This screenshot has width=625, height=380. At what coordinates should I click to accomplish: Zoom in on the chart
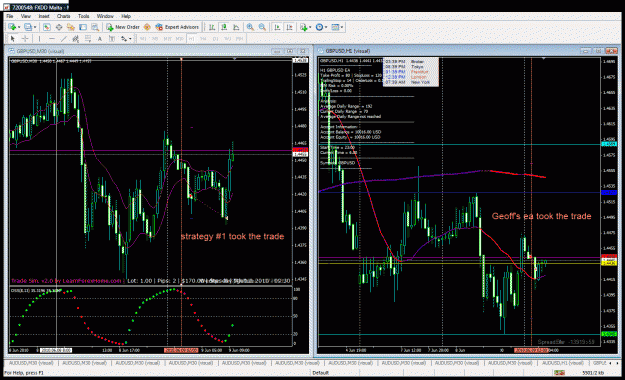coord(250,27)
